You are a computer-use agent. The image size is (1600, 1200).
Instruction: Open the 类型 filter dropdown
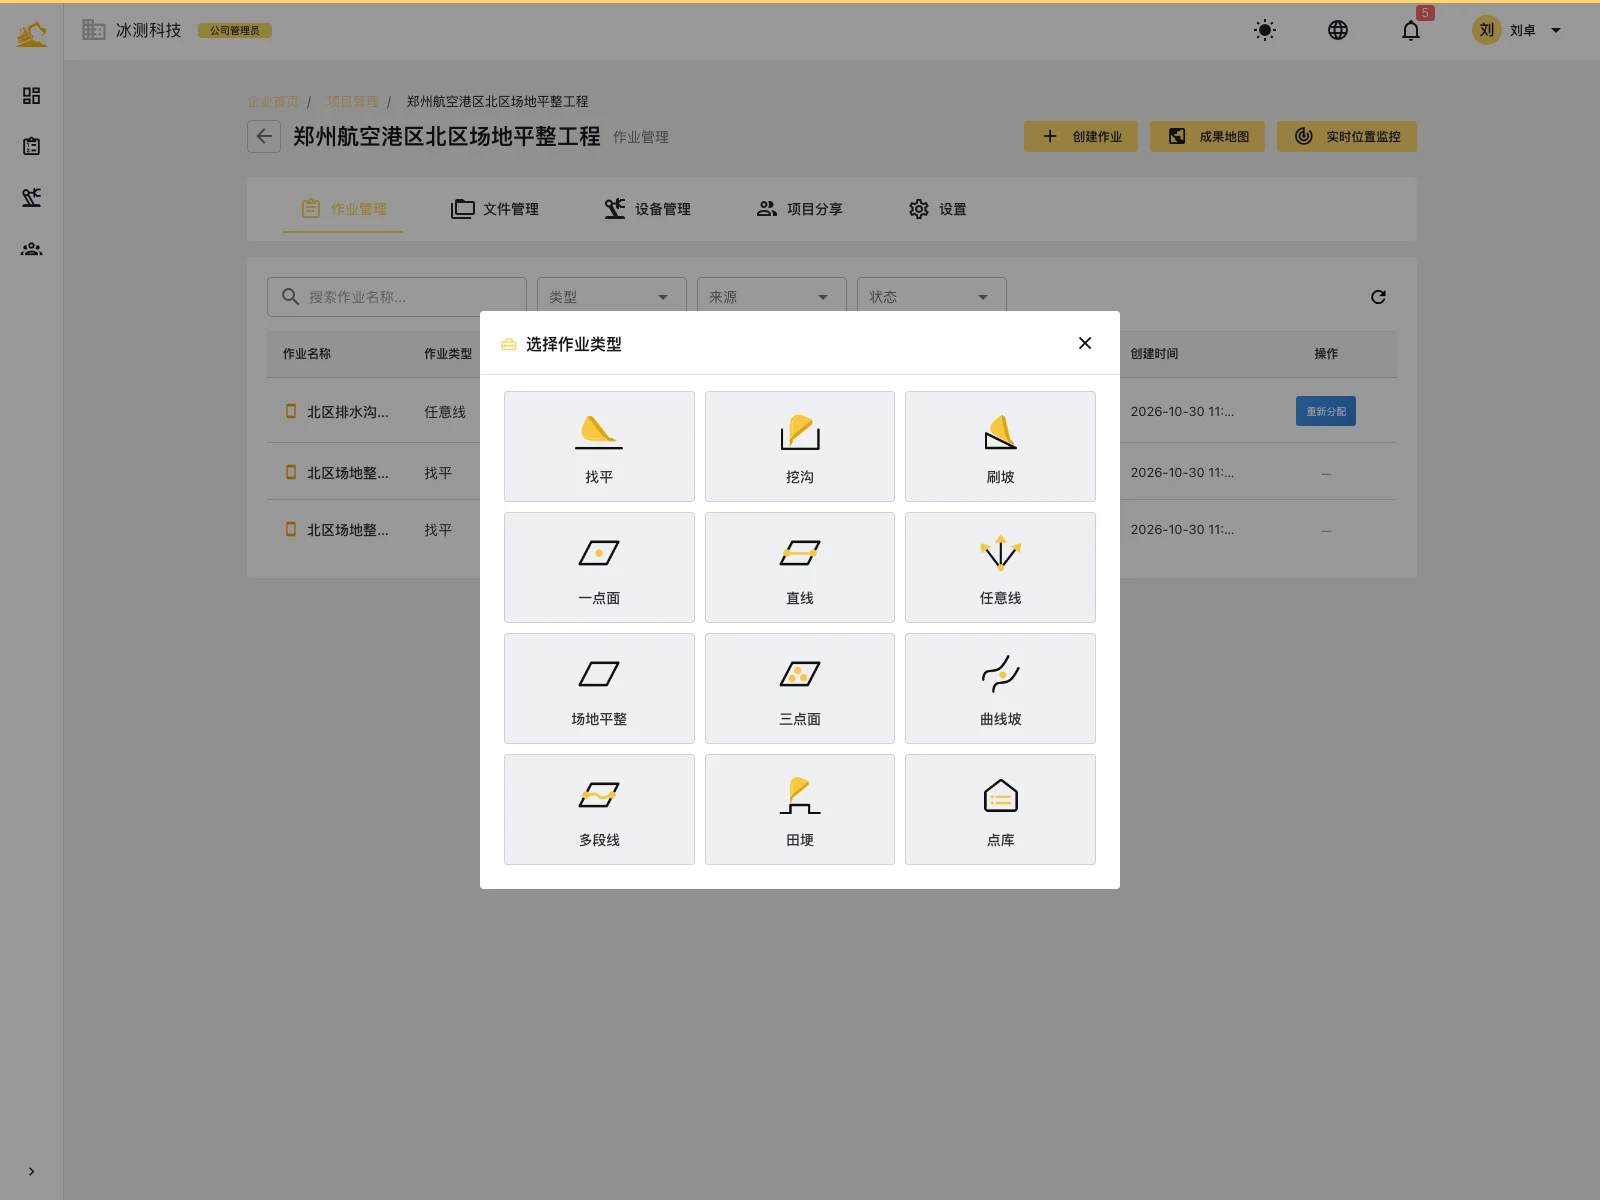(612, 297)
